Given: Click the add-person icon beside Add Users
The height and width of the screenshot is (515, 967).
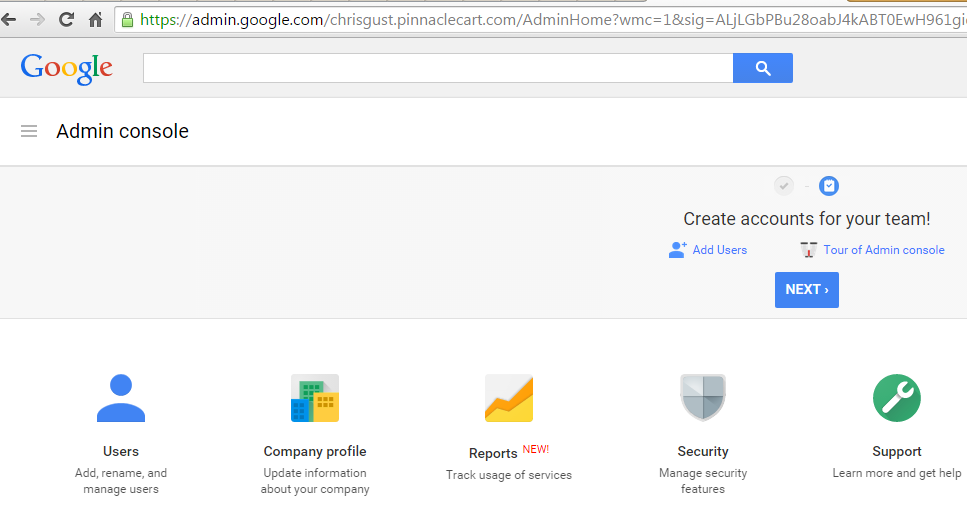Looking at the screenshot, I should [x=677, y=250].
